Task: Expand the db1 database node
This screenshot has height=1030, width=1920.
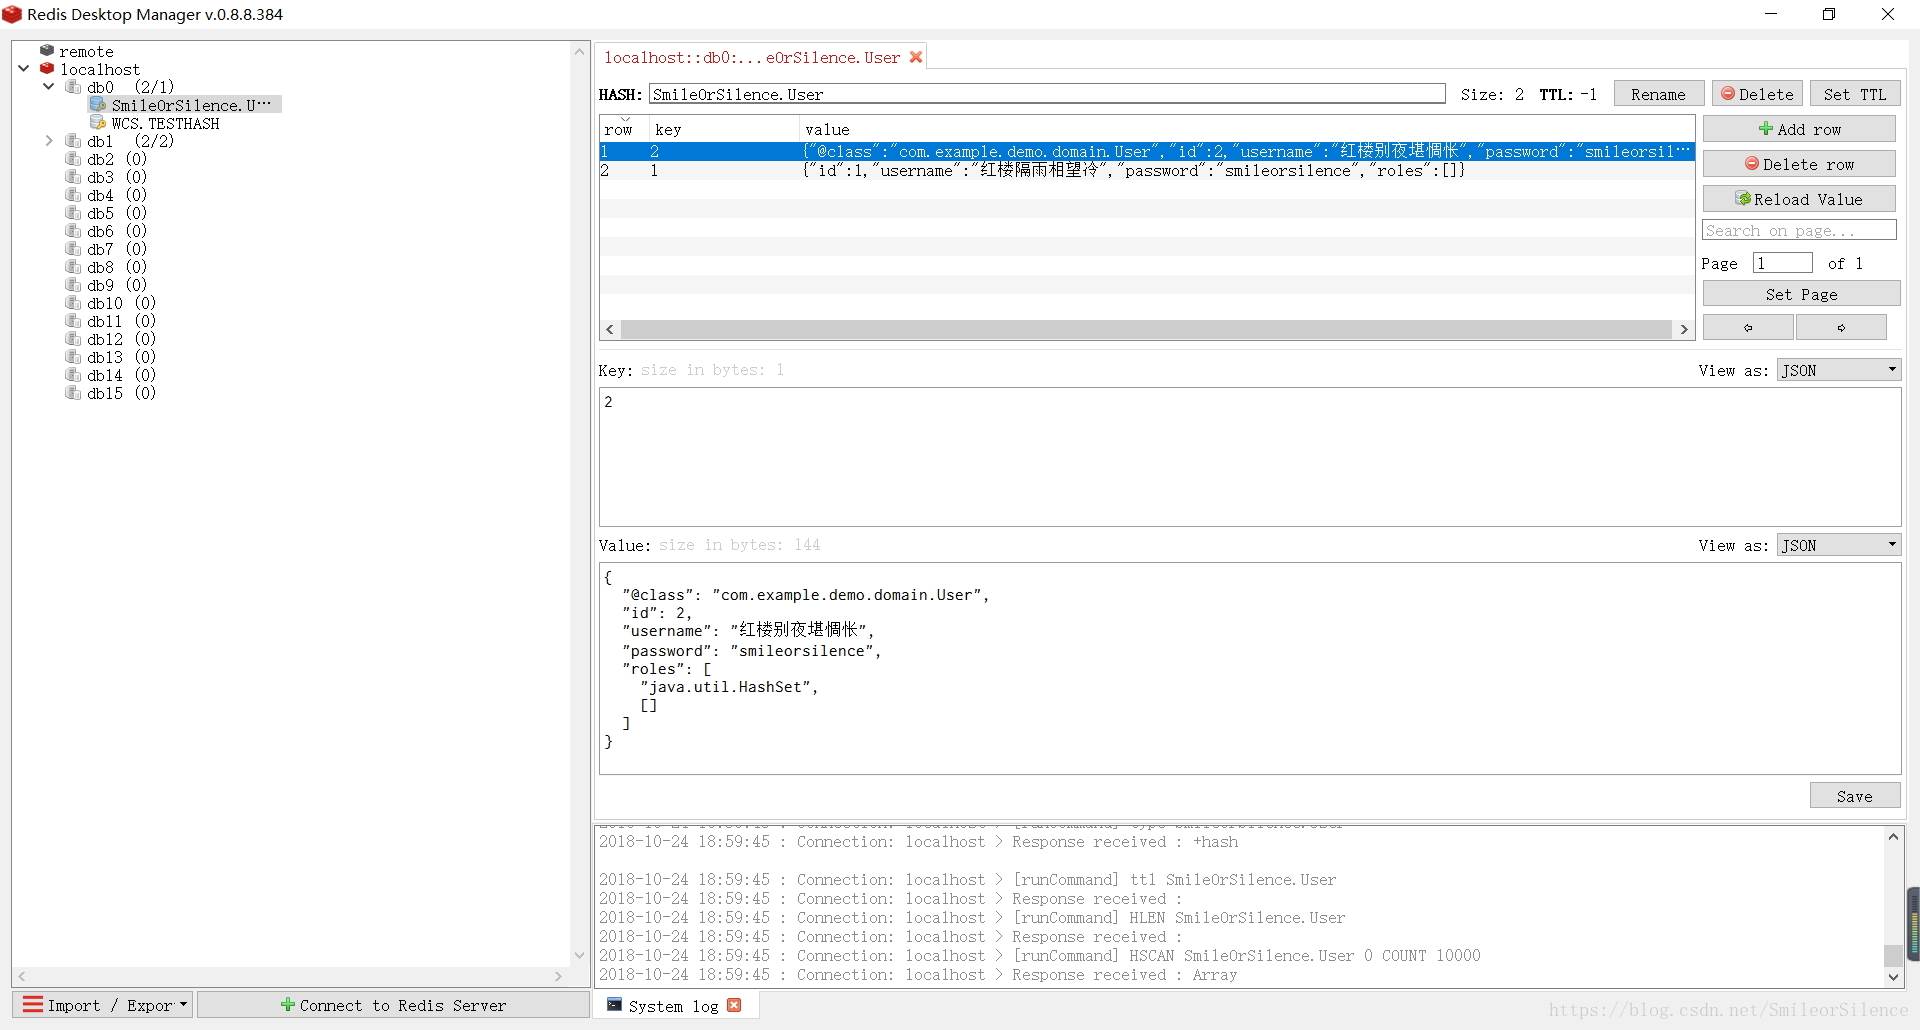Action: [x=48, y=140]
